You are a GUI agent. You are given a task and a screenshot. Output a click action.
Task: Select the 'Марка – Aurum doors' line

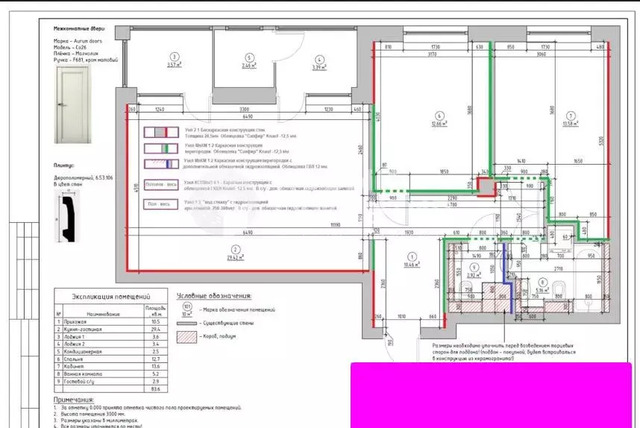[78, 41]
